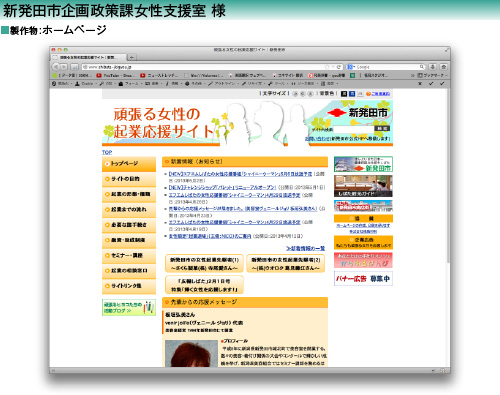The width and height of the screenshot is (500, 395).
Task: Open the トップページ side menu item
Action: [129, 164]
